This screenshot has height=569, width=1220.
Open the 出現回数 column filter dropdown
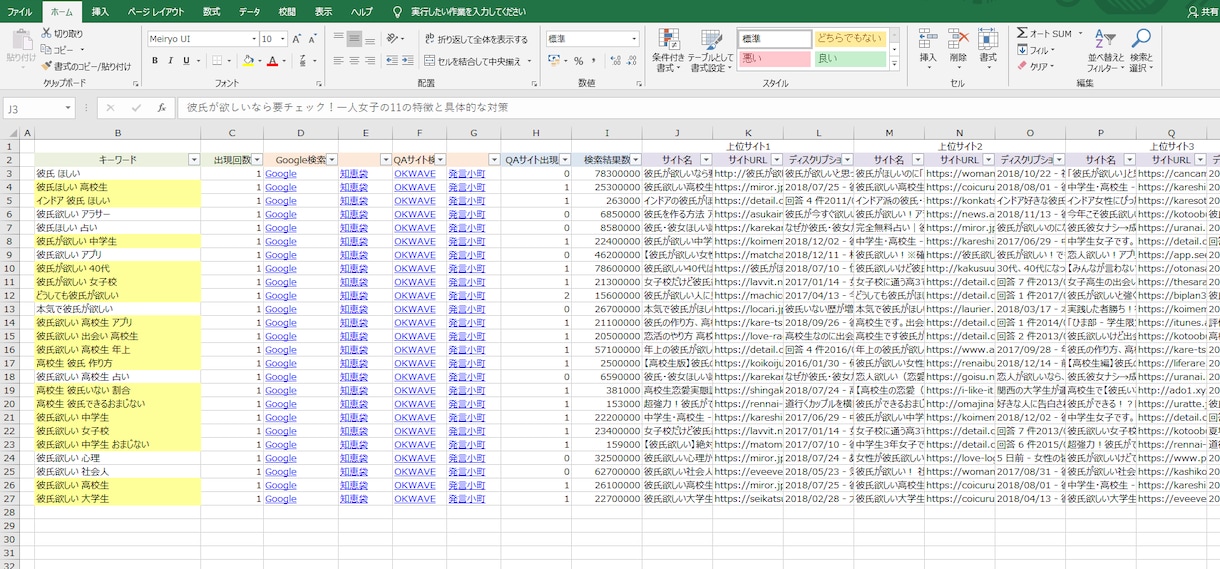pyautogui.click(x=257, y=160)
